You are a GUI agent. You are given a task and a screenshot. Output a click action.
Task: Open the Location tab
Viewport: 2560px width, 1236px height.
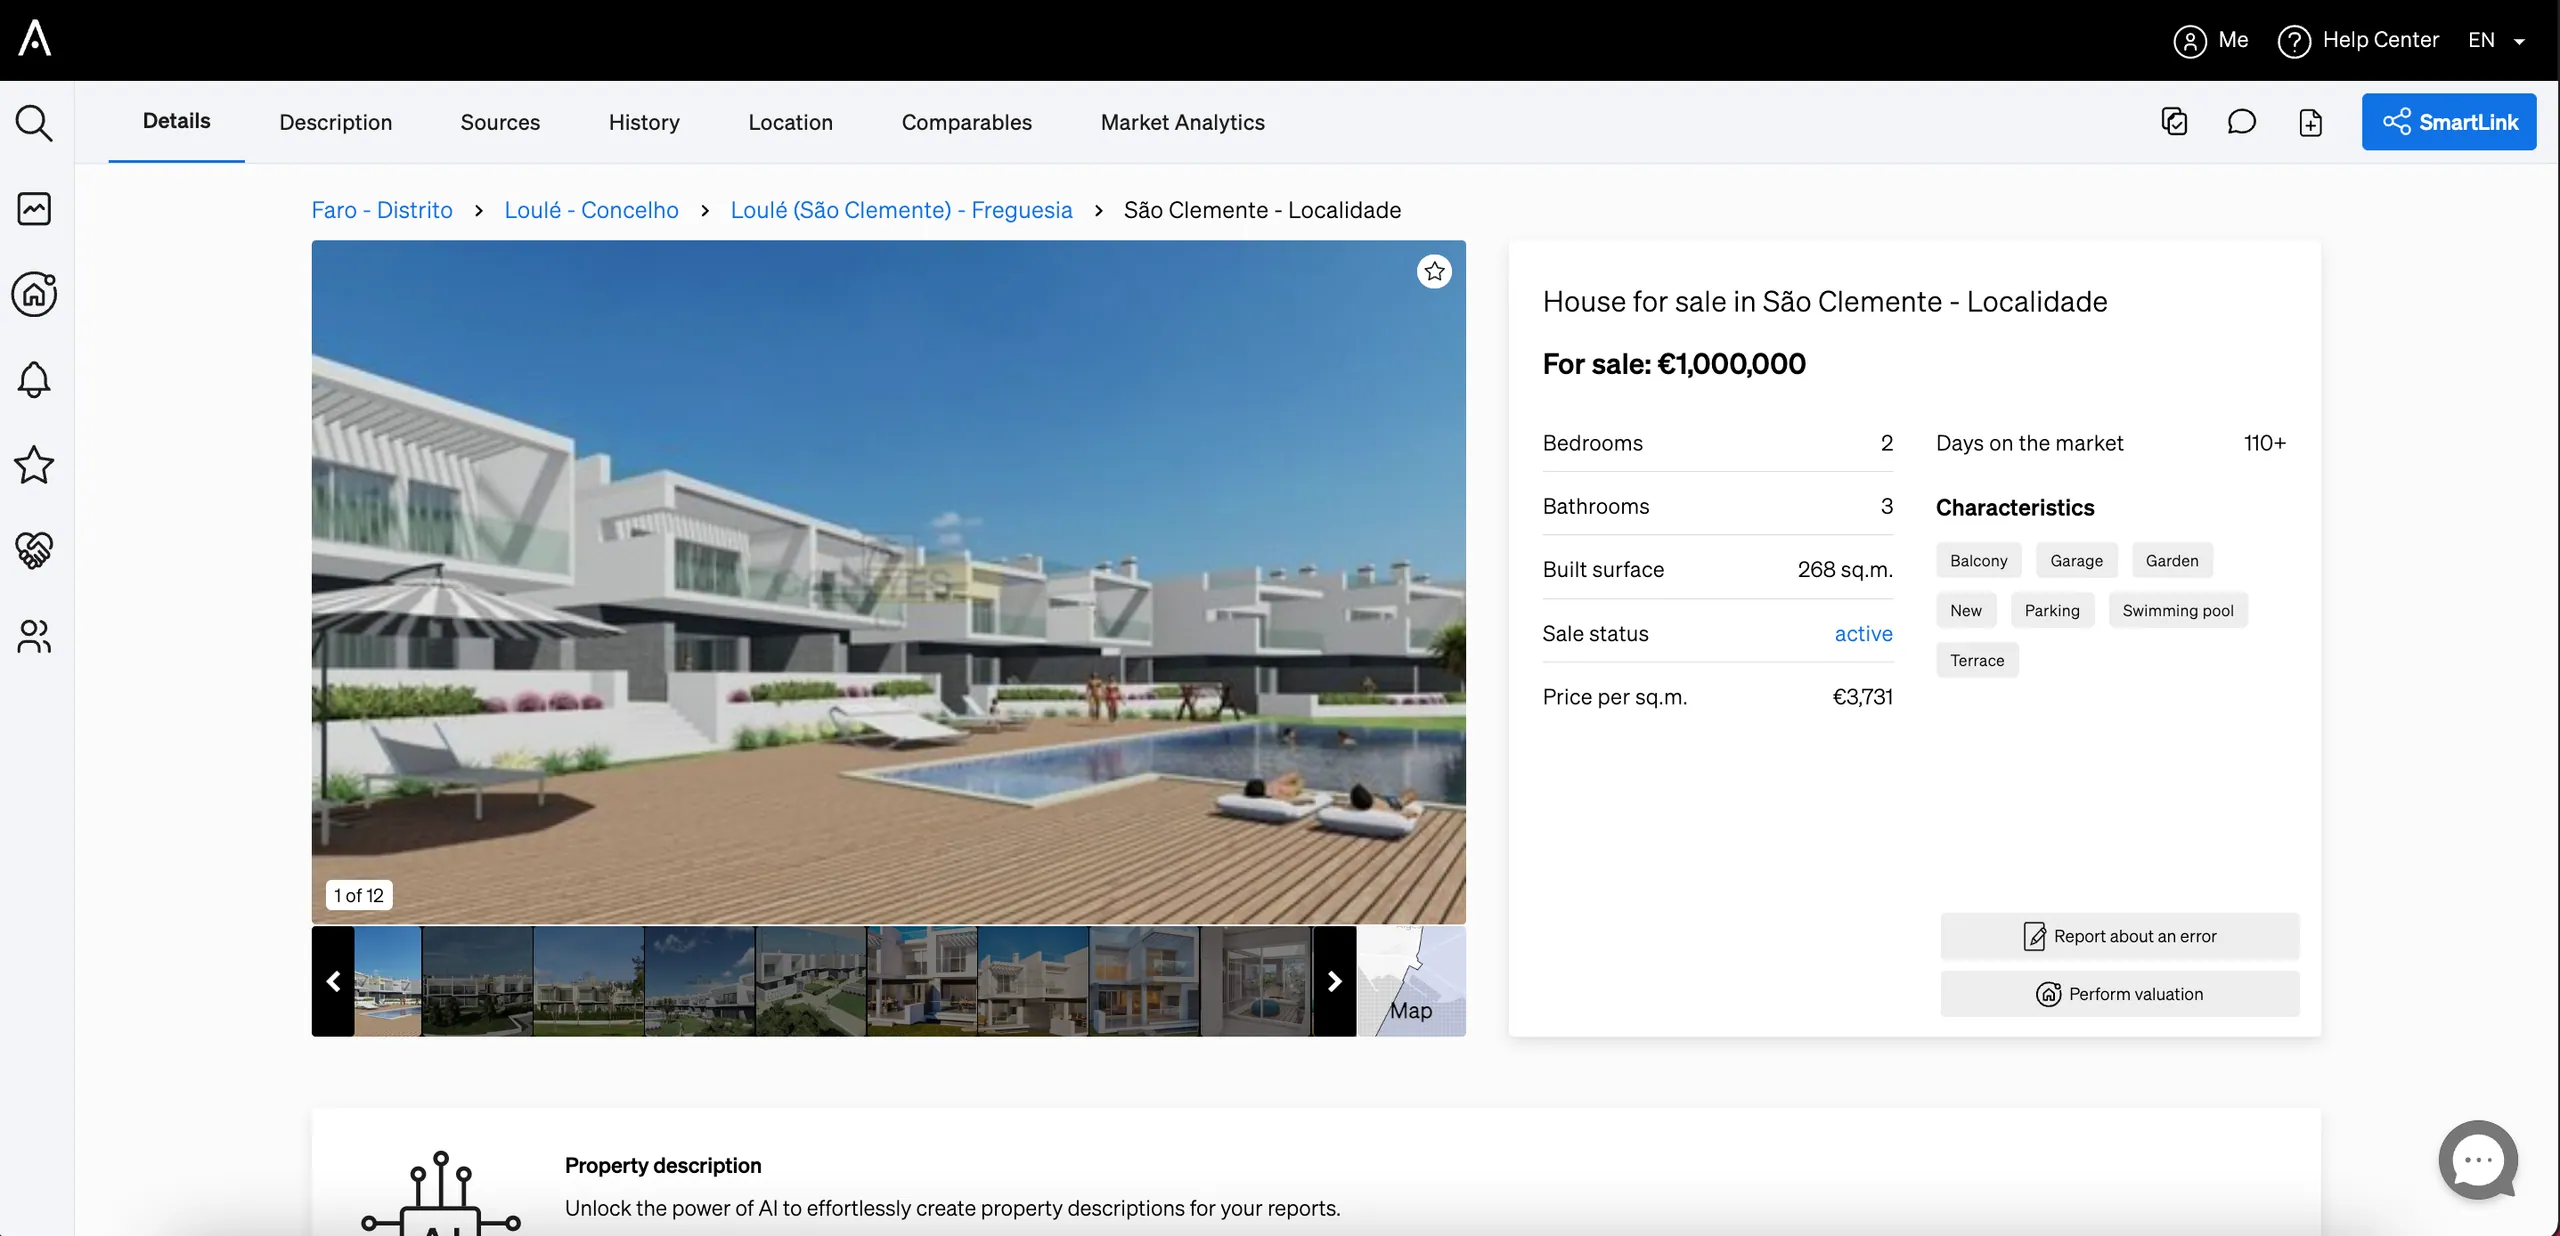point(790,122)
